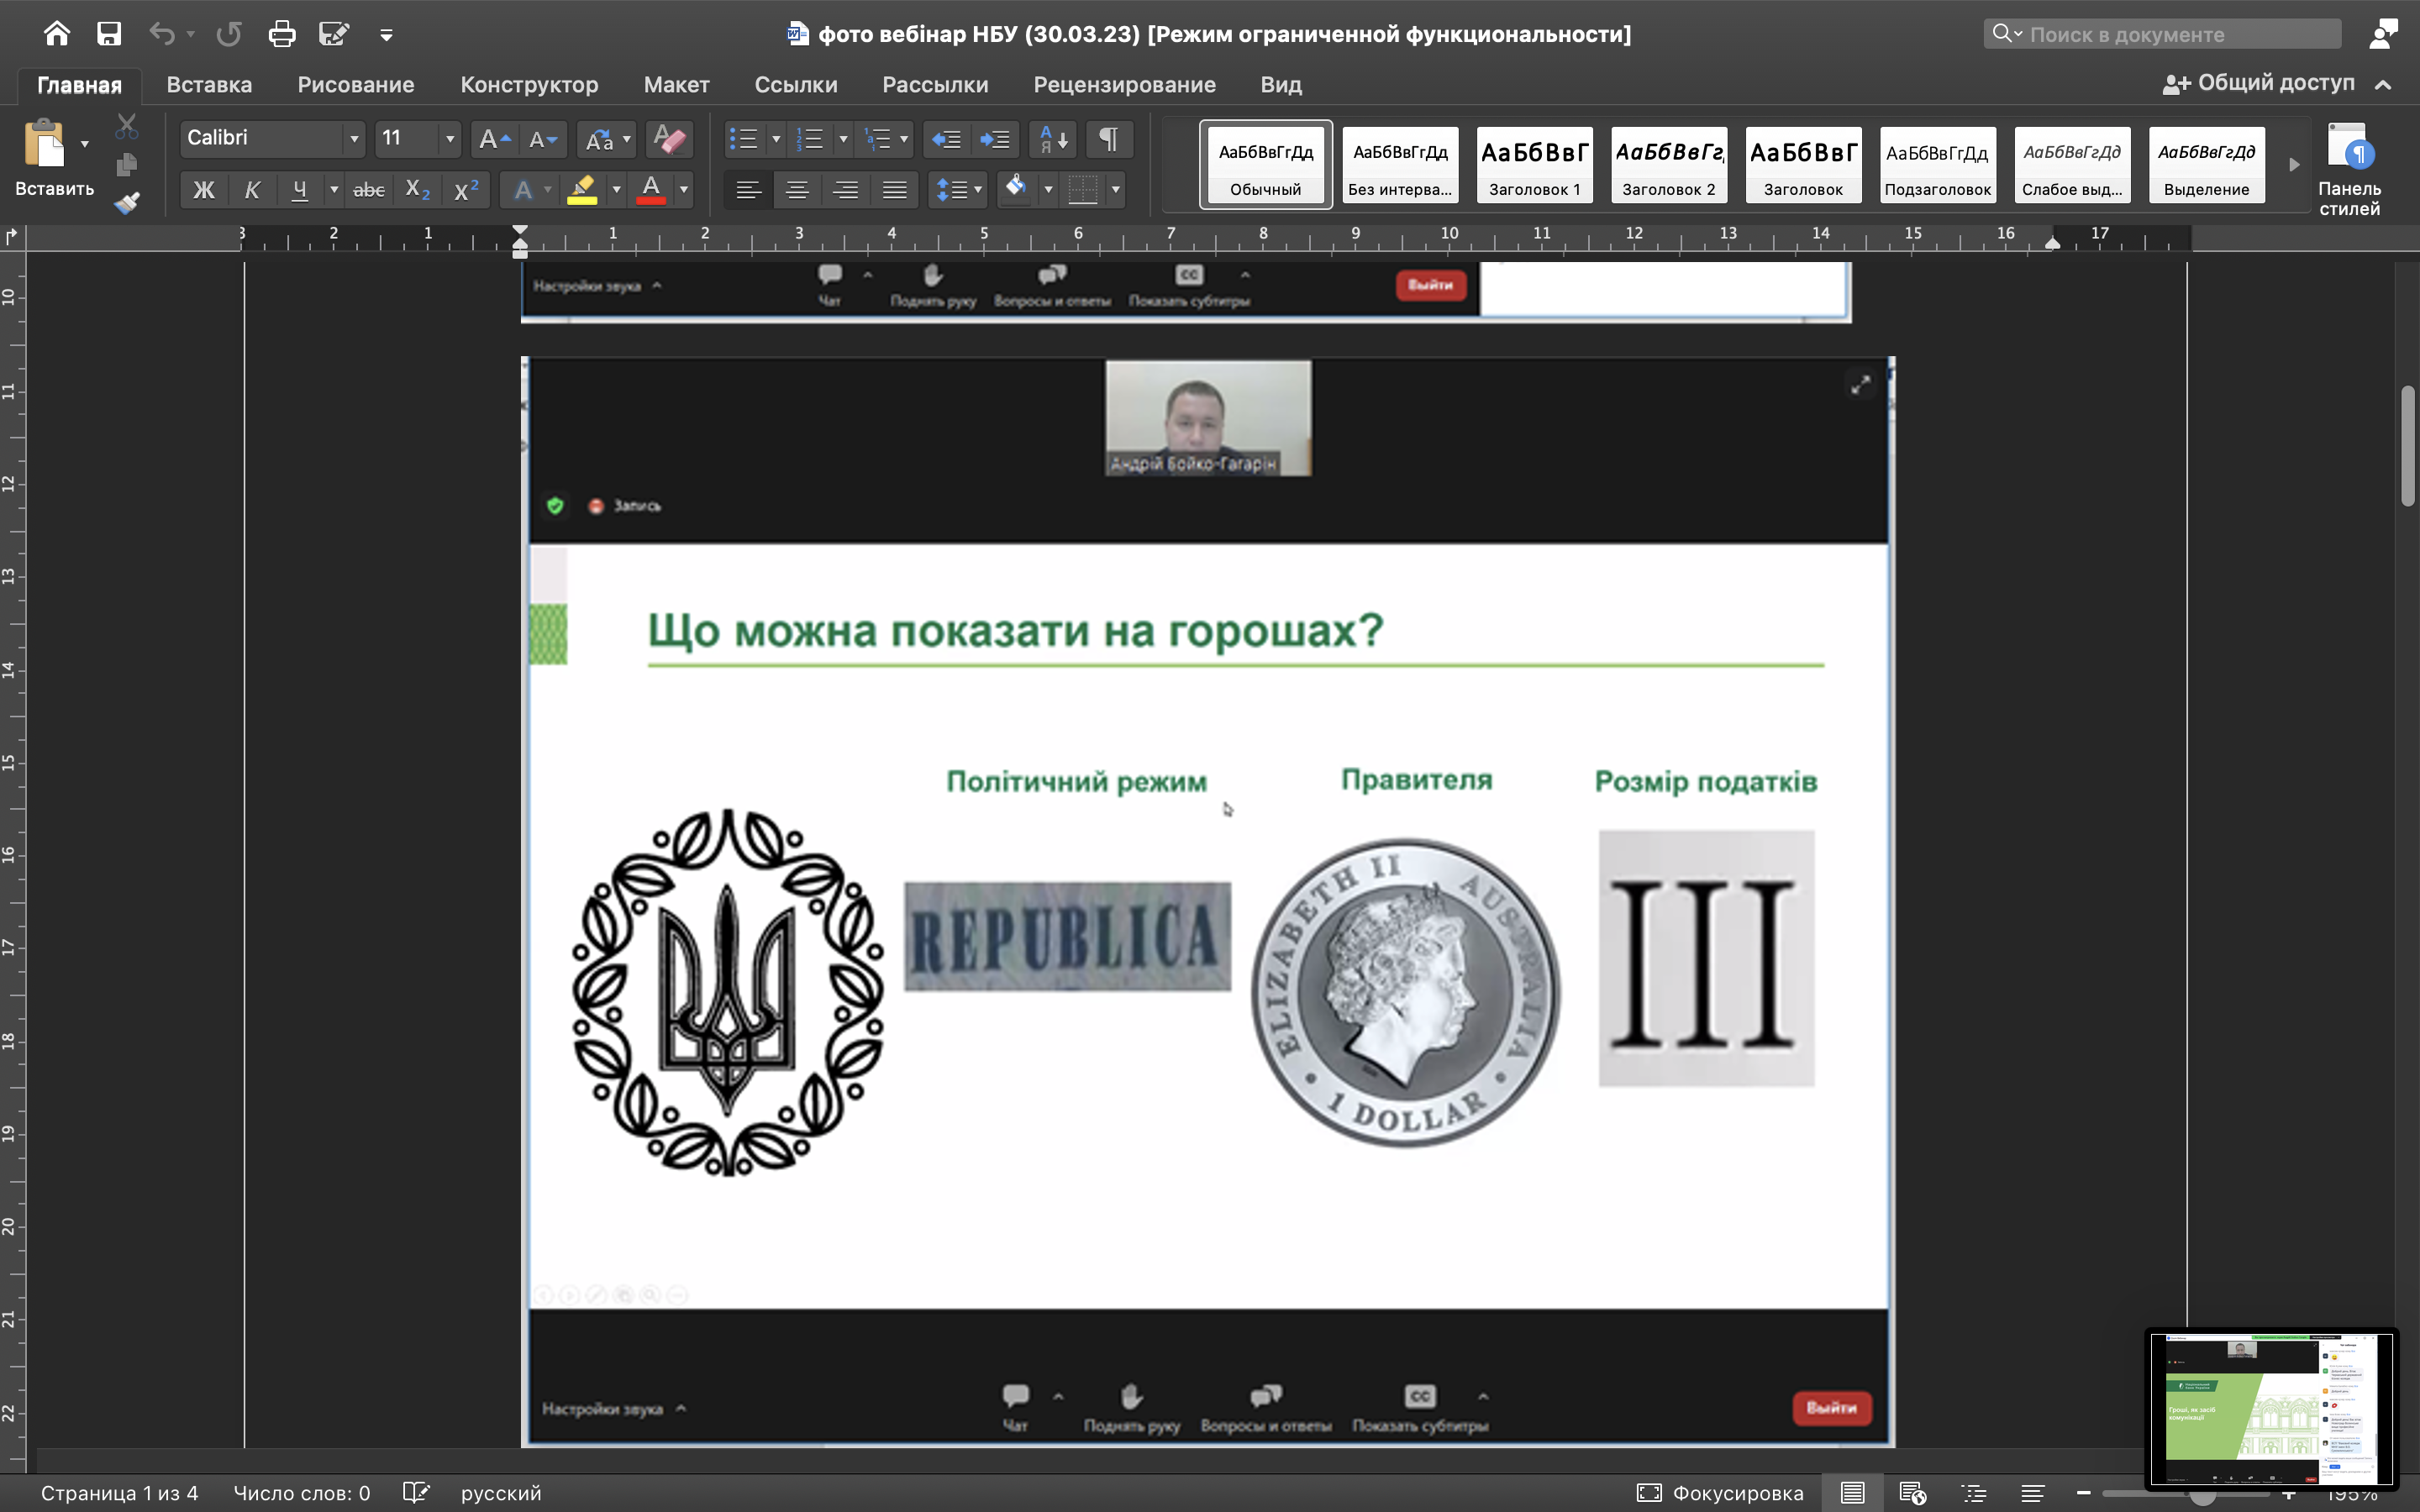The height and width of the screenshot is (1512, 2420).
Task: Toggle paragraph marks ¶ display
Action: point(1109,139)
